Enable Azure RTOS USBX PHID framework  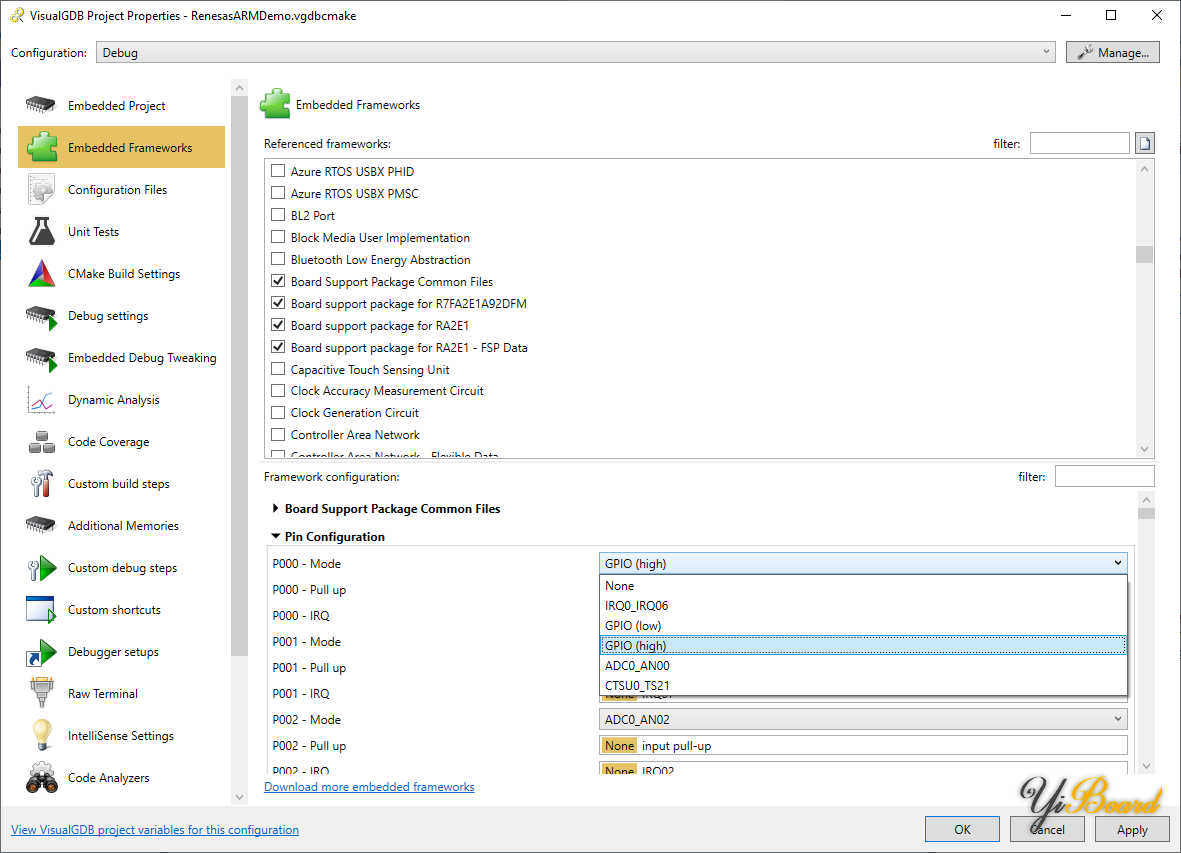pyautogui.click(x=278, y=171)
